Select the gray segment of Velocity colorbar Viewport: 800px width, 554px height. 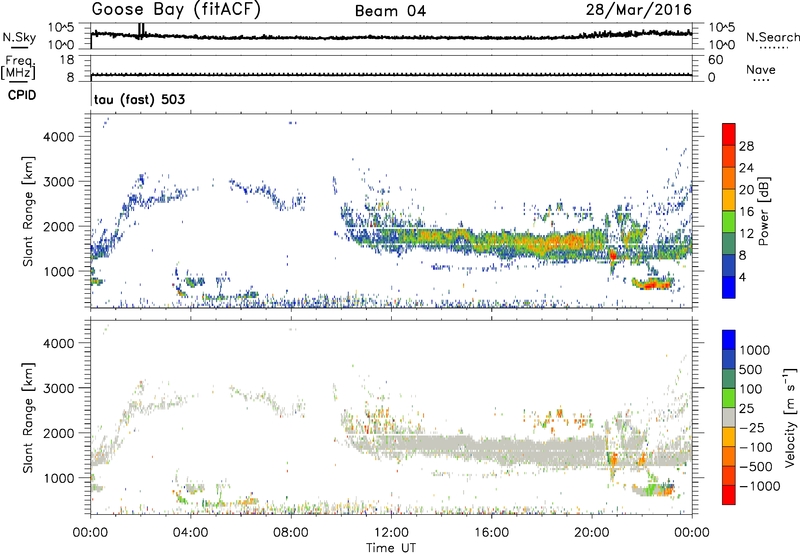point(729,417)
